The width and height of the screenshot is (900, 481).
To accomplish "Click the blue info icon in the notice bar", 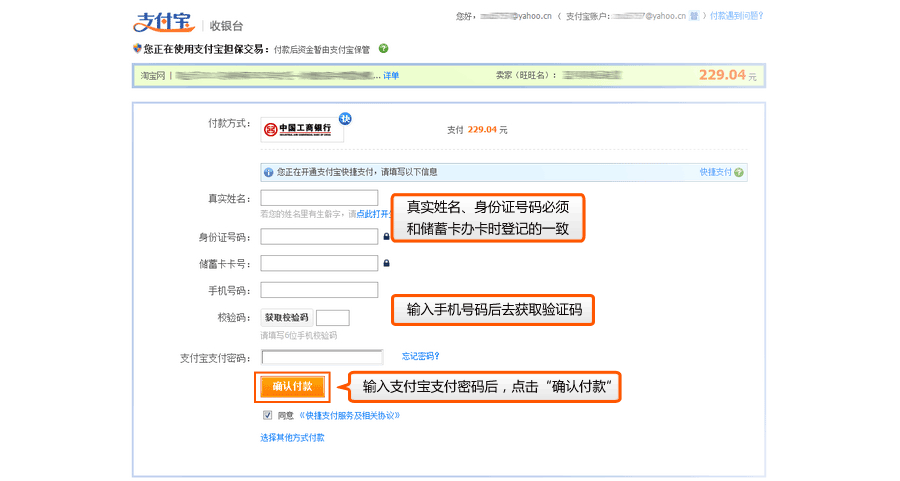I will 268,172.
